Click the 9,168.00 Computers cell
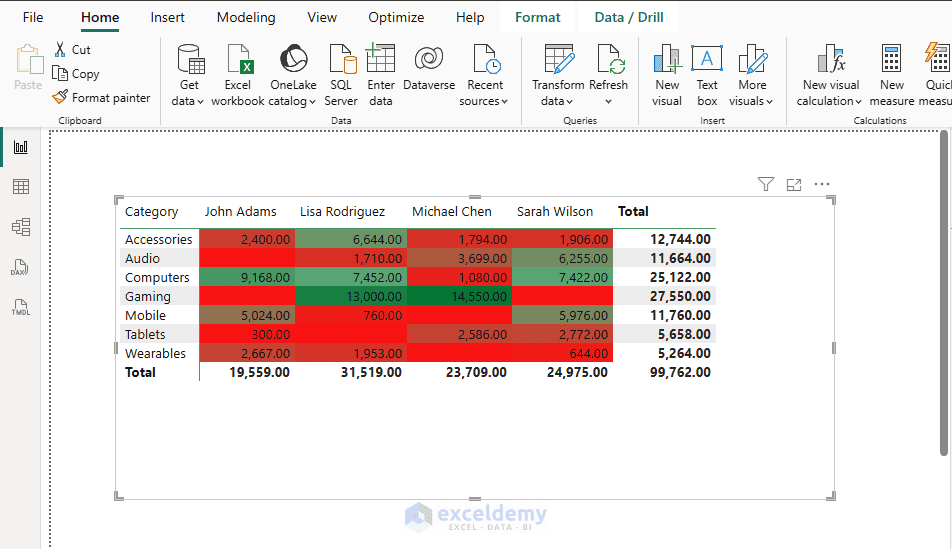Screen dimensions: 952x549 pyautogui.click(x=247, y=278)
